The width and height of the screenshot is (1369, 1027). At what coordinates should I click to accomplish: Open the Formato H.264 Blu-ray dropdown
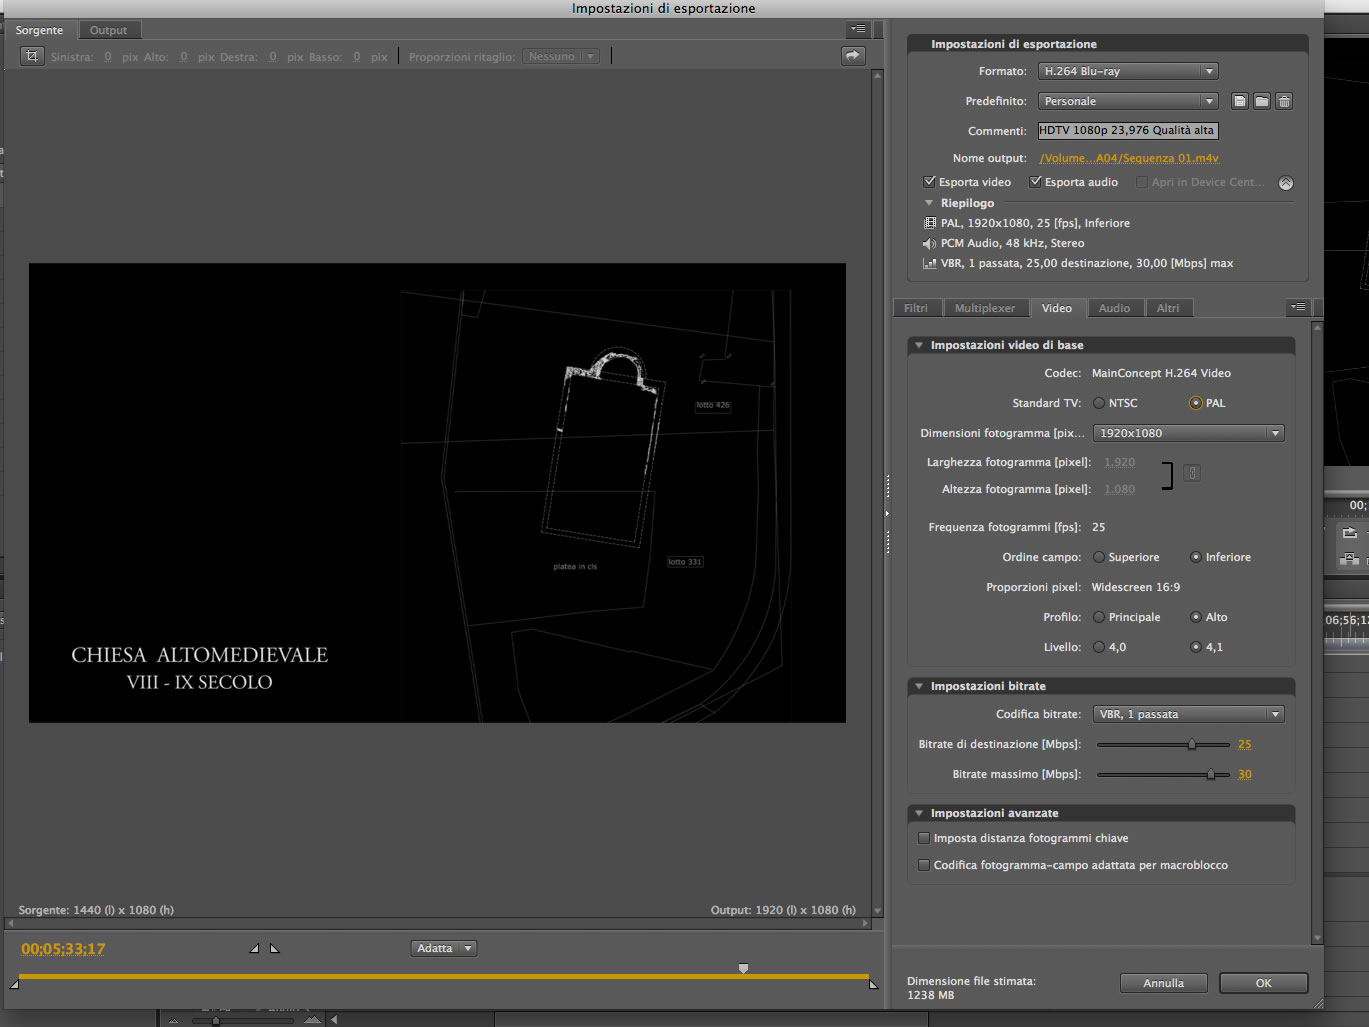click(1128, 71)
